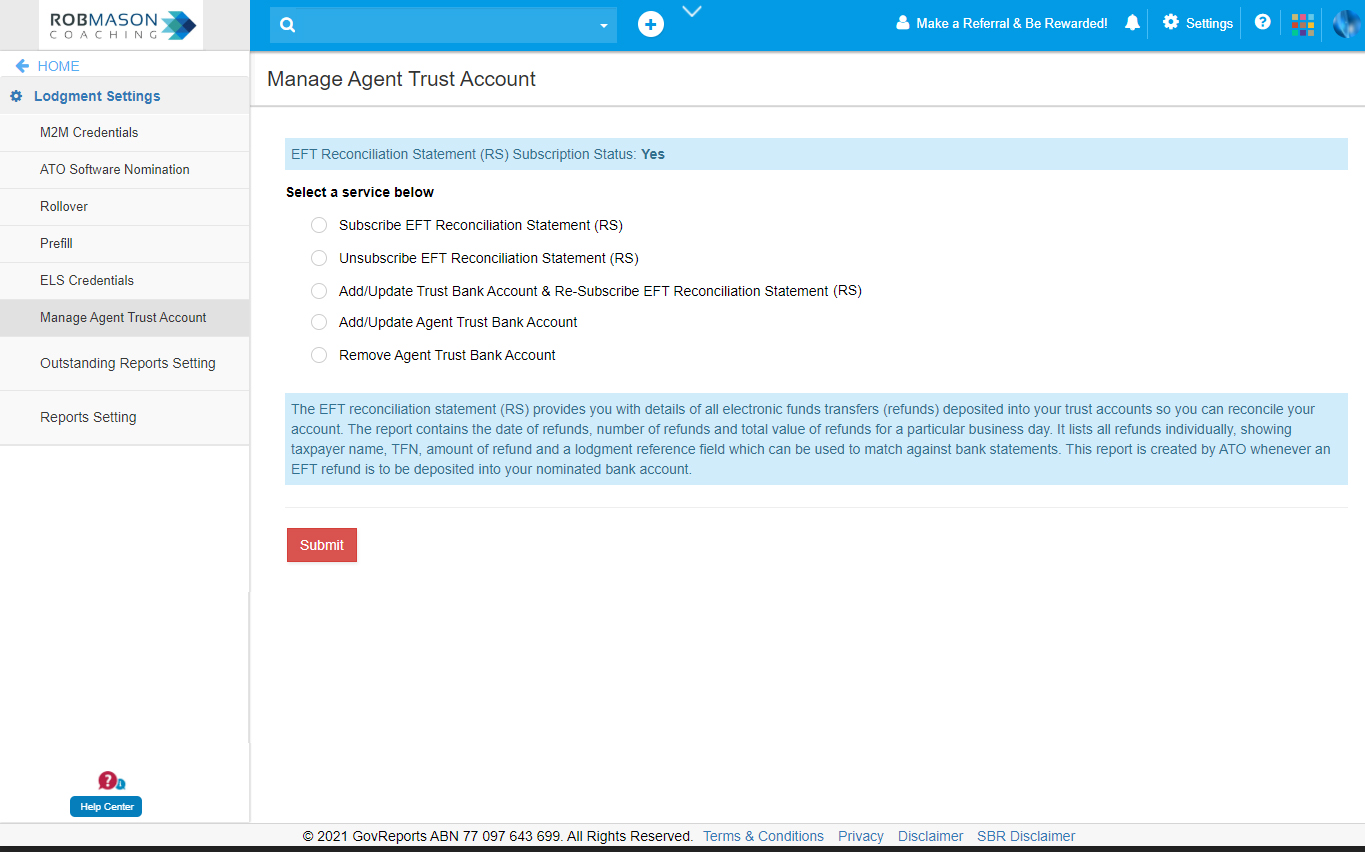This screenshot has width=1365, height=852.
Task: Open the notifications bell
Action: pos(1132,23)
